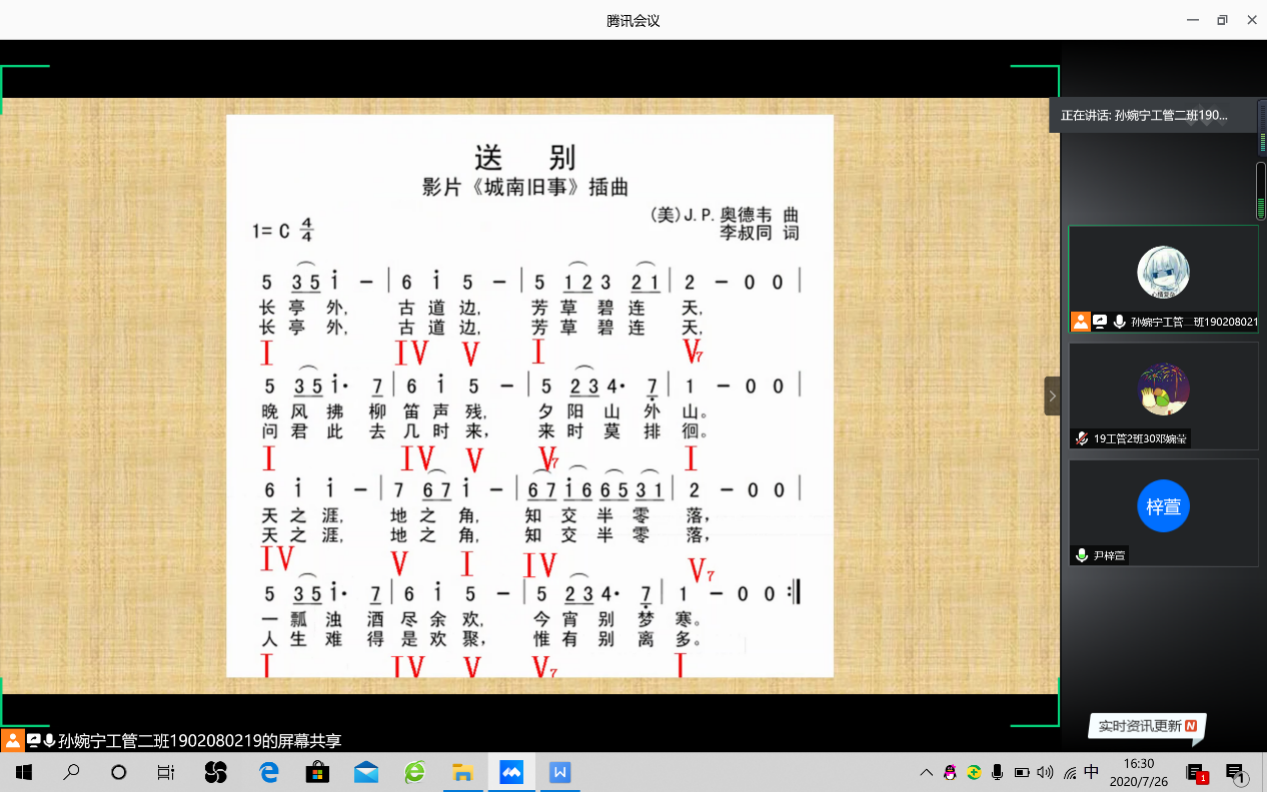This screenshot has width=1267, height=792.
Task: Open Tencent Meeting from the taskbar
Action: [x=511, y=772]
